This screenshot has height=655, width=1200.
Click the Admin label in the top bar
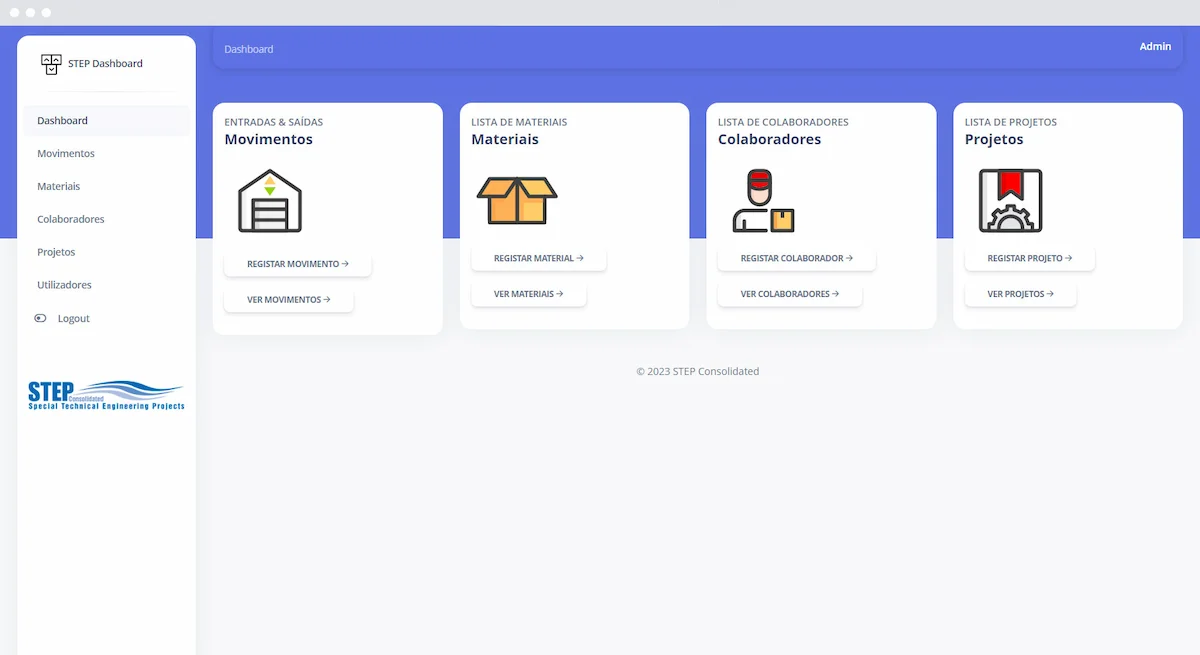tap(1155, 46)
